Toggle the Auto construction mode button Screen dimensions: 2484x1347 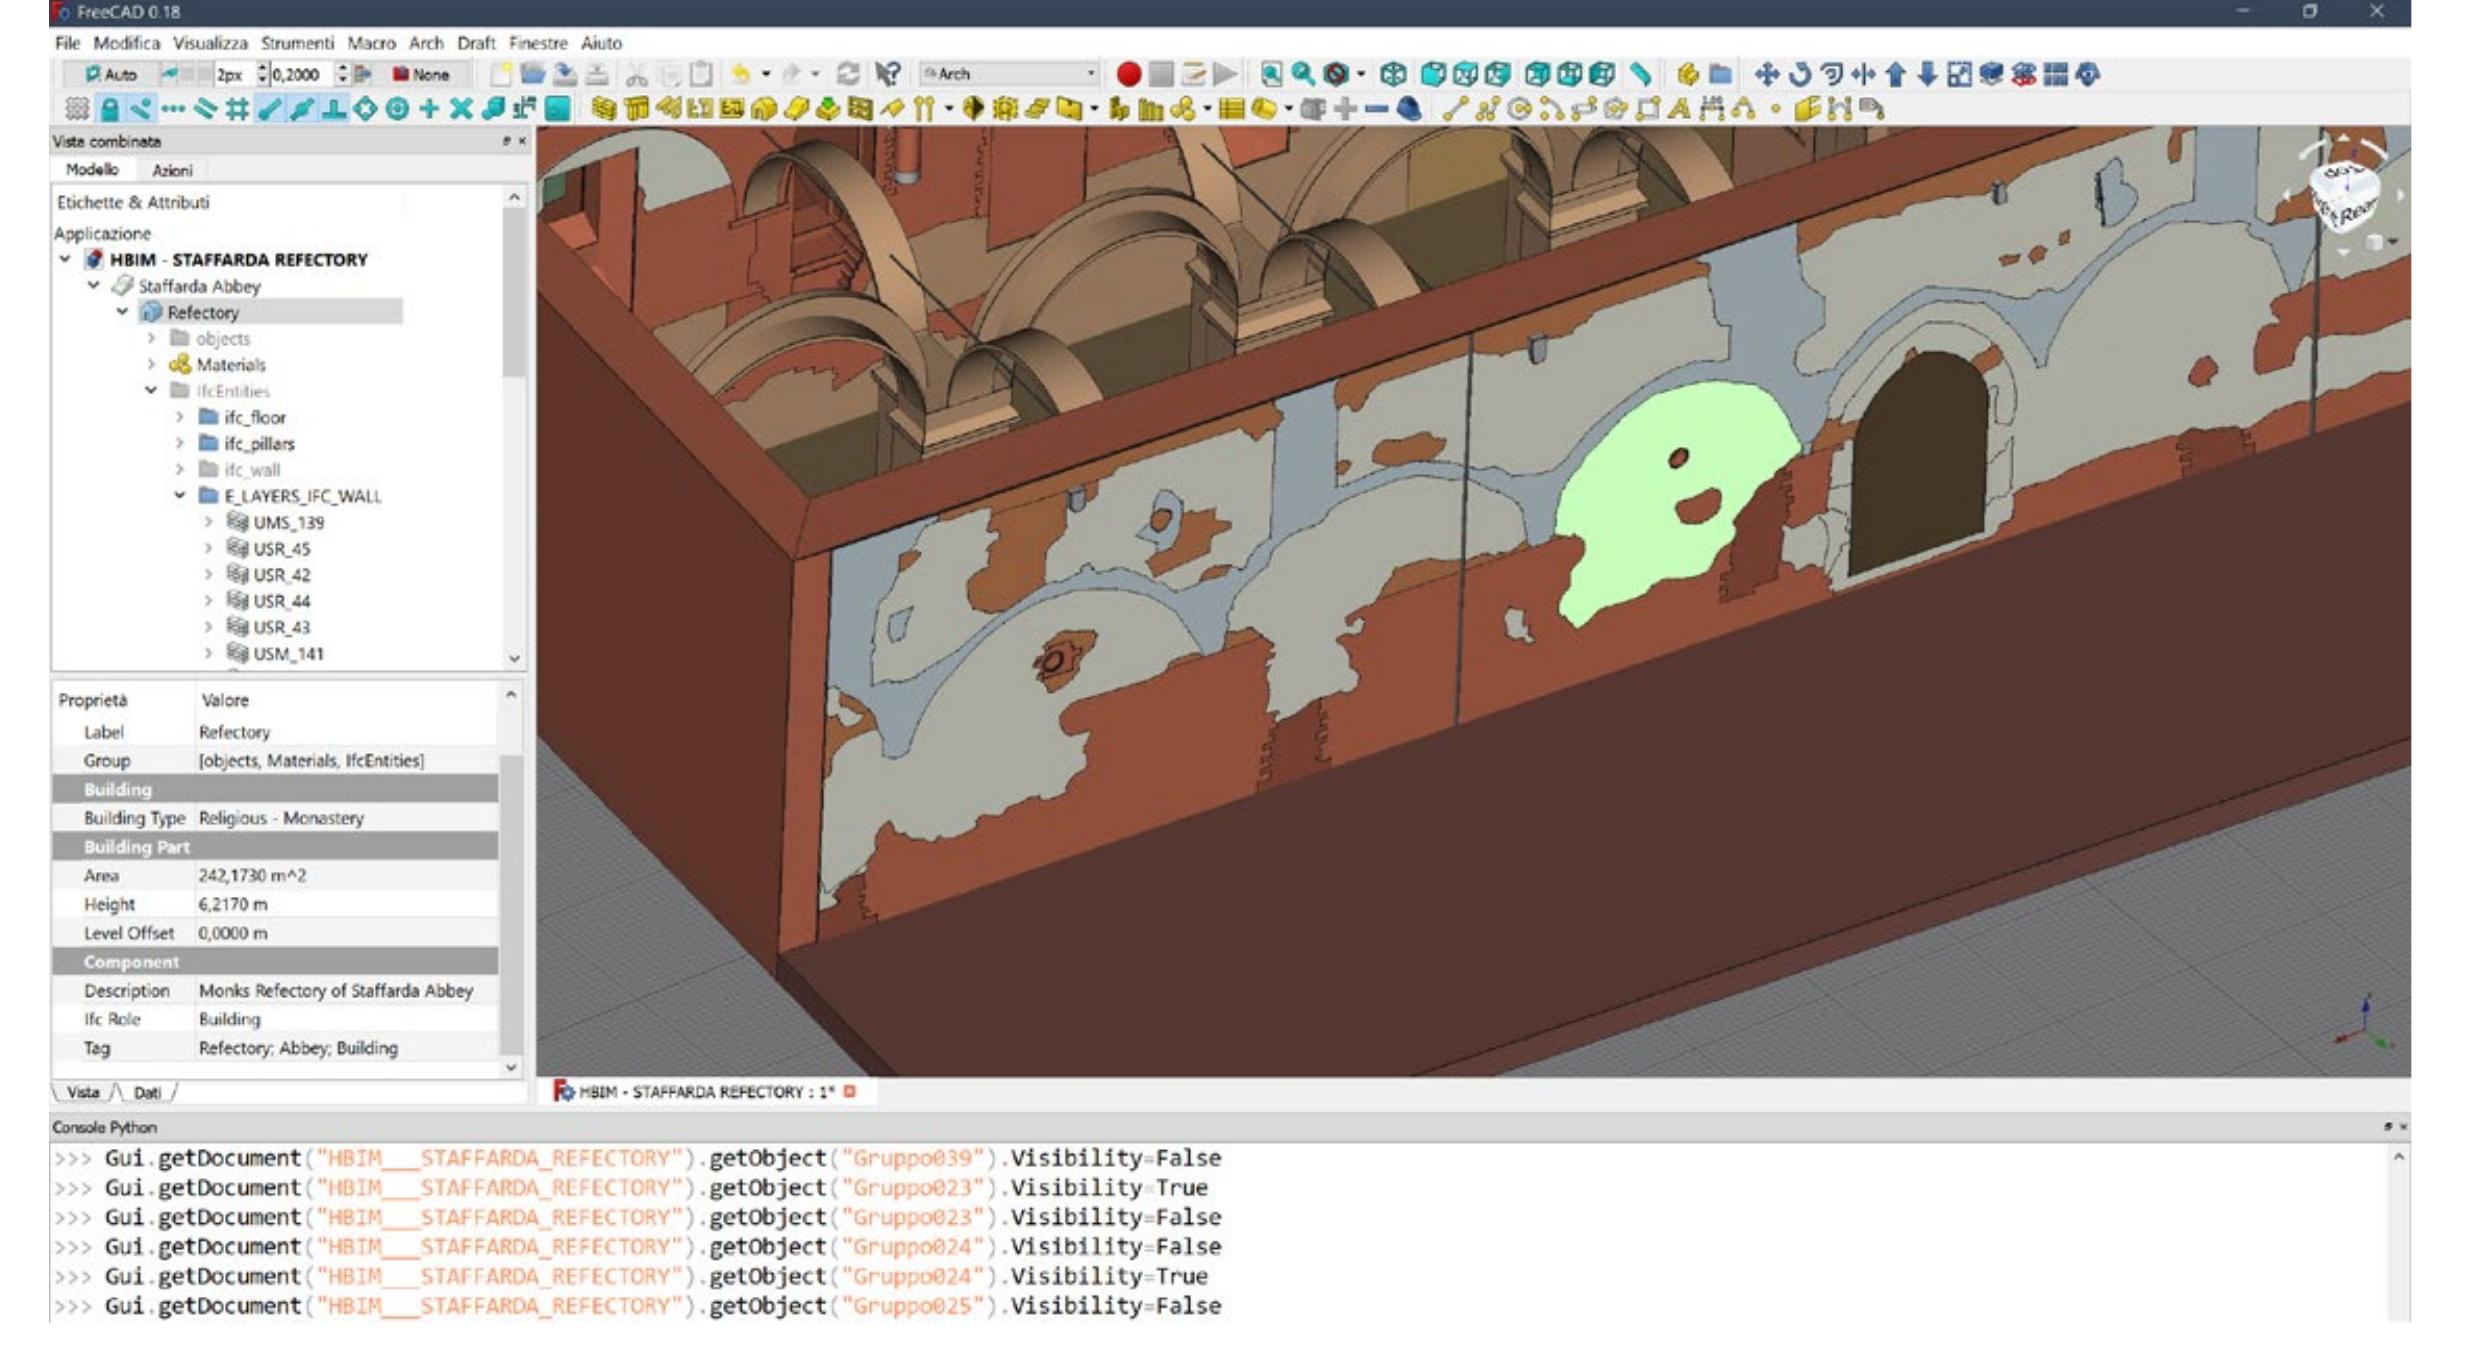pyautogui.click(x=110, y=74)
